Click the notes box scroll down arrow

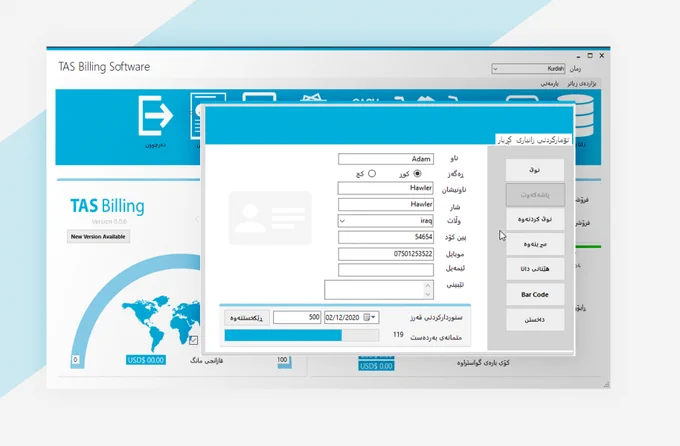point(428,295)
